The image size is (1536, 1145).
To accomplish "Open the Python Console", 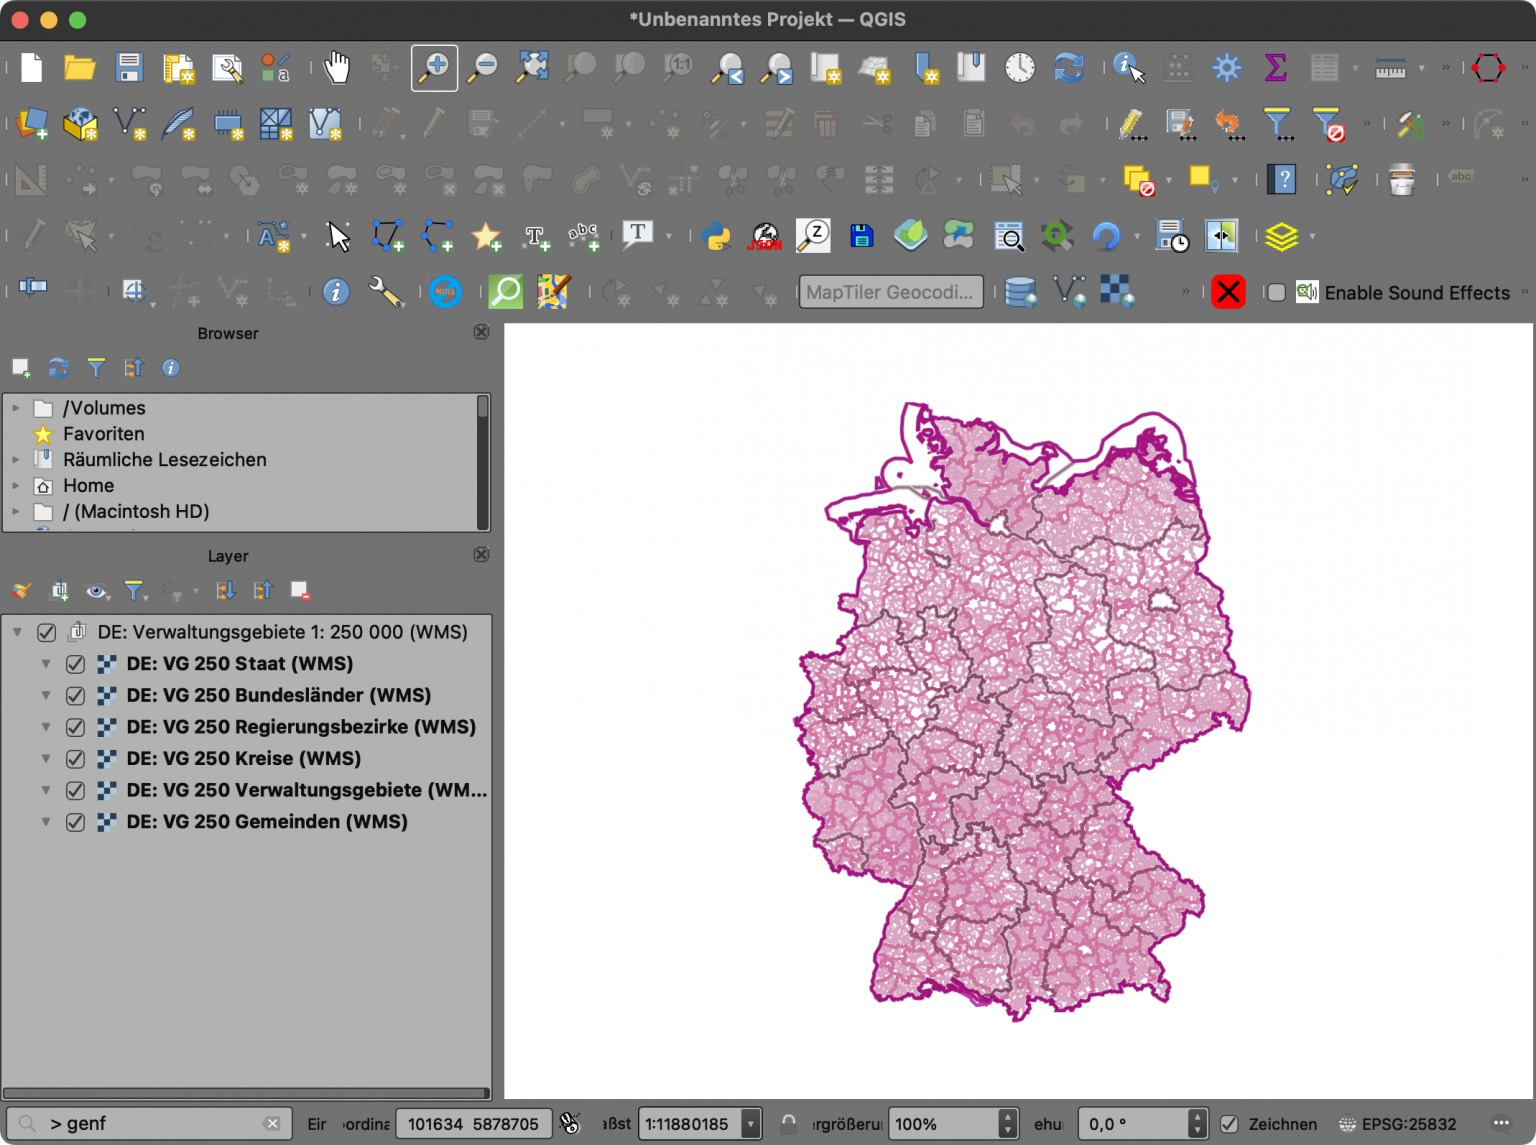I will pos(717,236).
